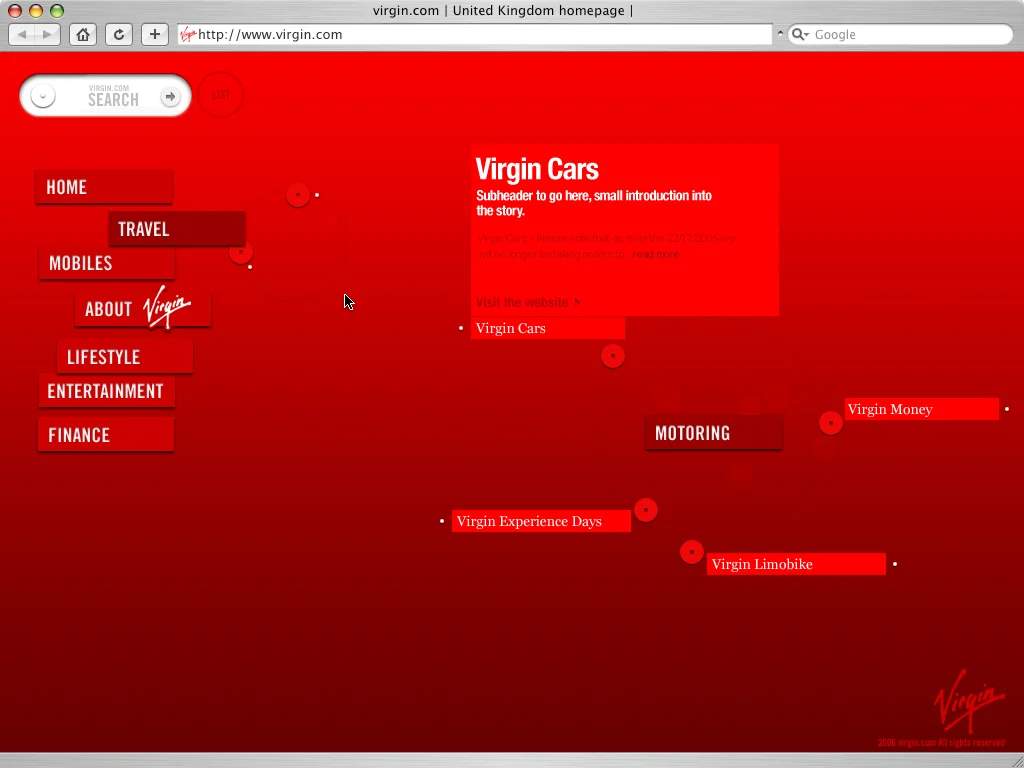Click into the Google search field

[x=900, y=35]
